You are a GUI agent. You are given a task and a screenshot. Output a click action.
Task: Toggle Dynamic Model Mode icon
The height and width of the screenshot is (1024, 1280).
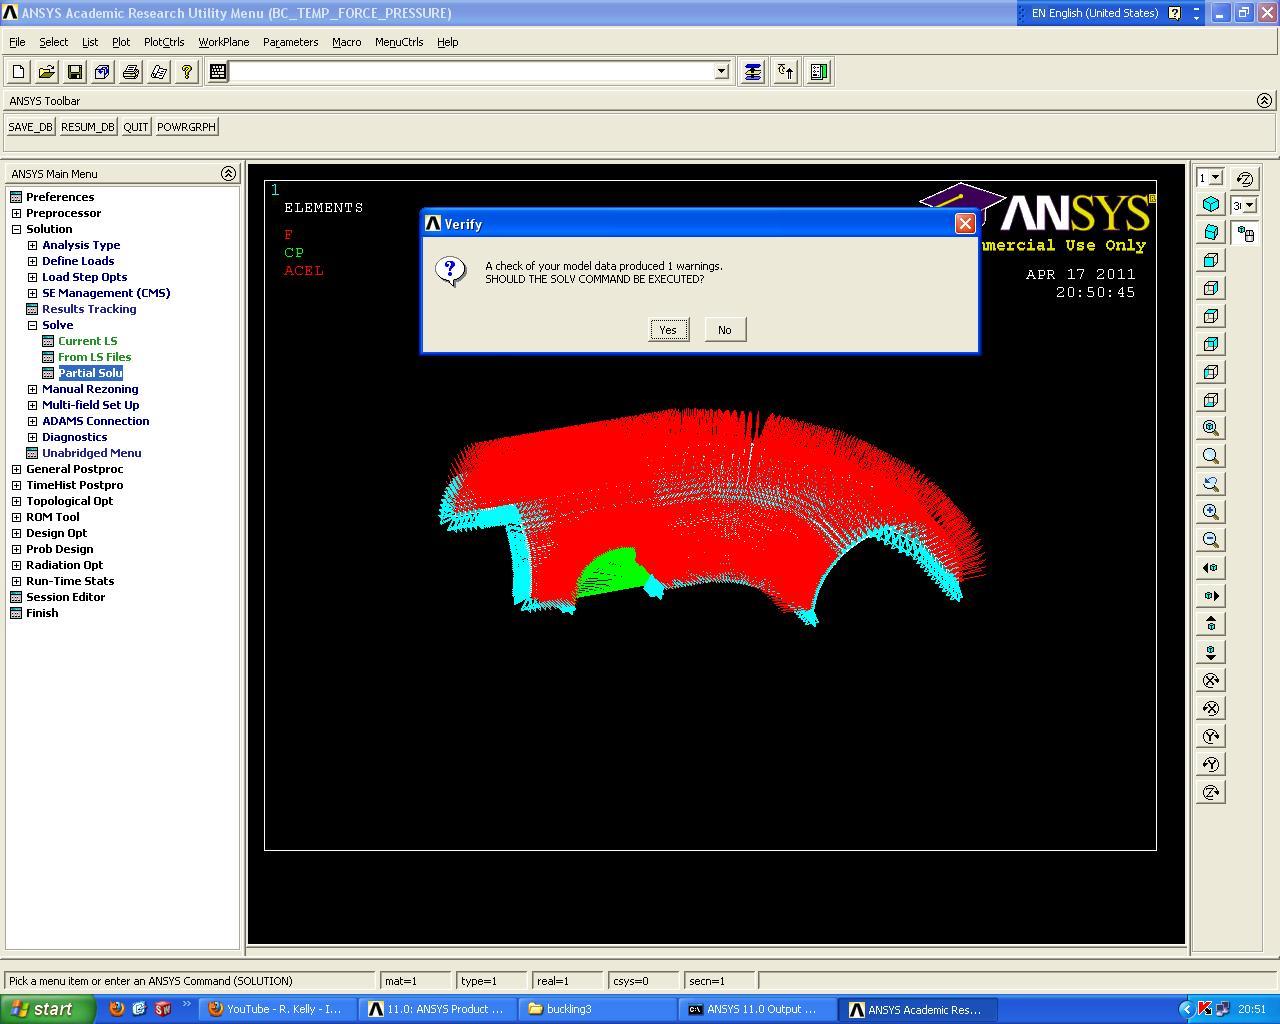(1245, 233)
